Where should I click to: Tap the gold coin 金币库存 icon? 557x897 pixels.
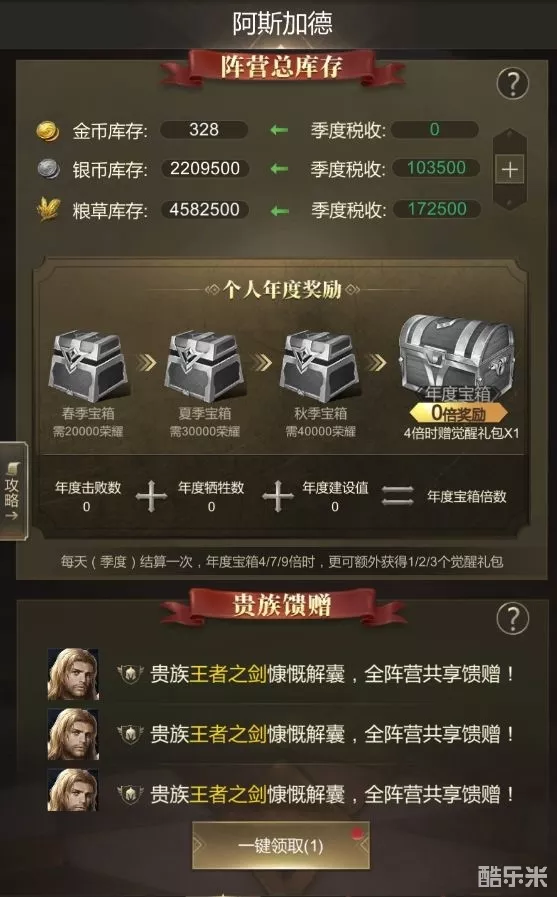48,131
